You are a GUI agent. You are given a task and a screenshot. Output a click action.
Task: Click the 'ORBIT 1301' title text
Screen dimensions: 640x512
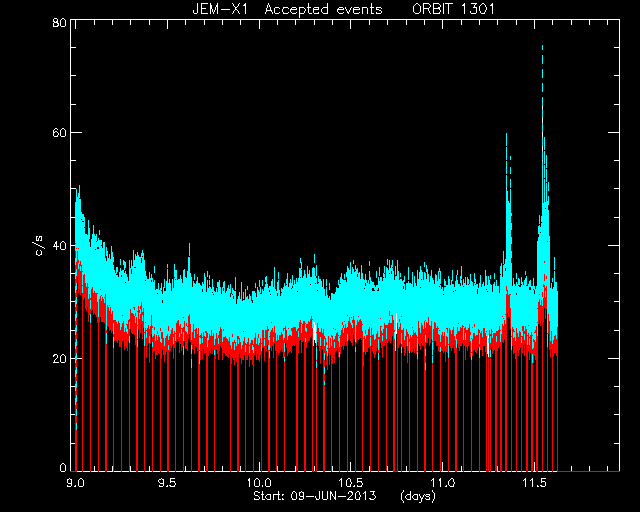(453, 9)
